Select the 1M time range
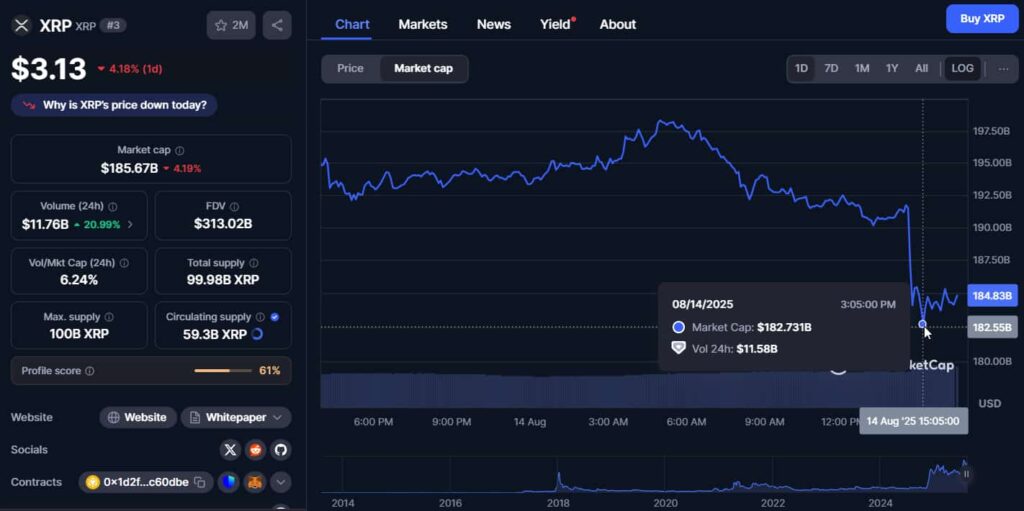This screenshot has width=1024, height=511. (x=862, y=68)
